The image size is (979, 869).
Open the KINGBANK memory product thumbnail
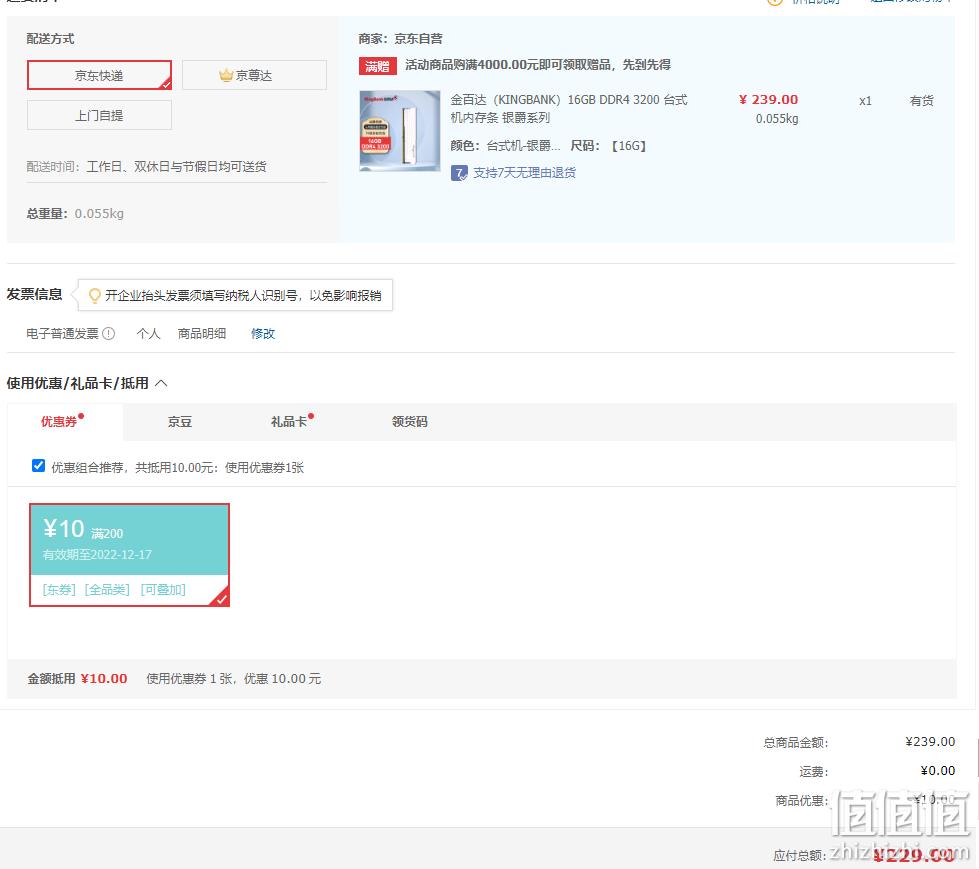tap(400, 130)
